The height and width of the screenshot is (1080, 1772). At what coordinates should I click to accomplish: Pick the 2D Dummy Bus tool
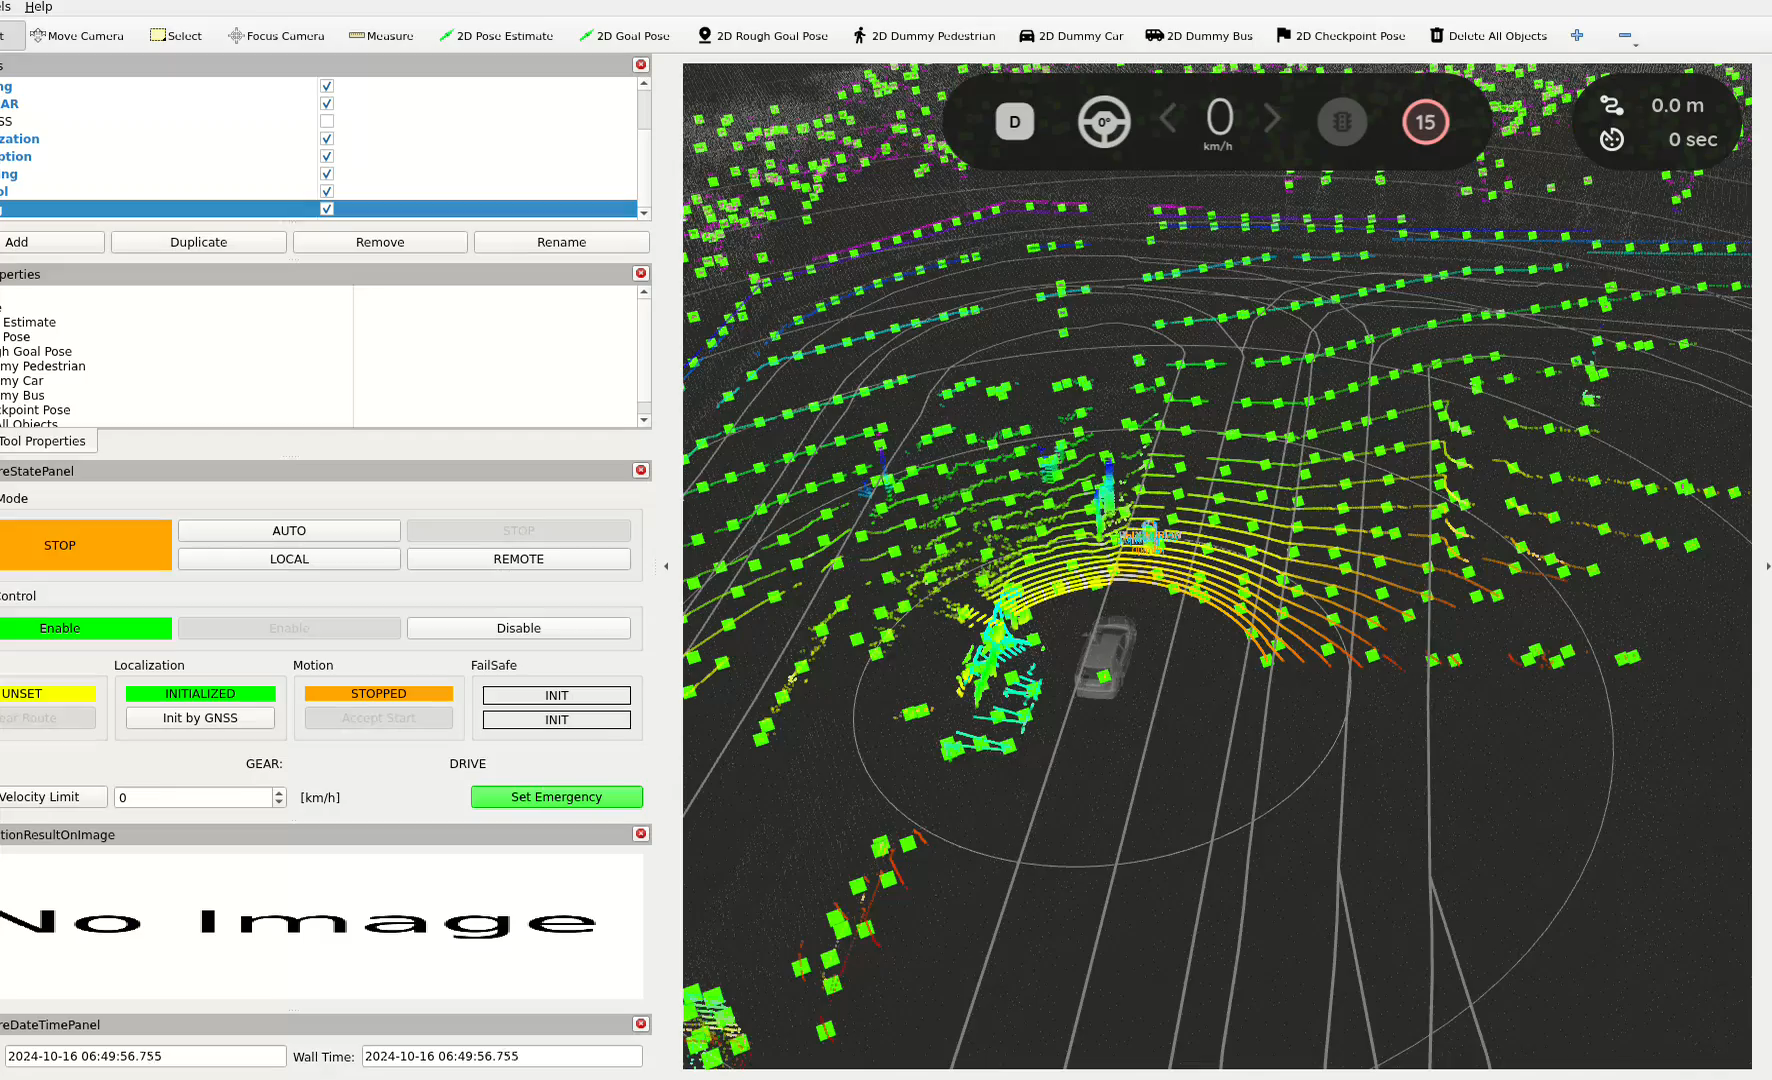tap(1198, 36)
